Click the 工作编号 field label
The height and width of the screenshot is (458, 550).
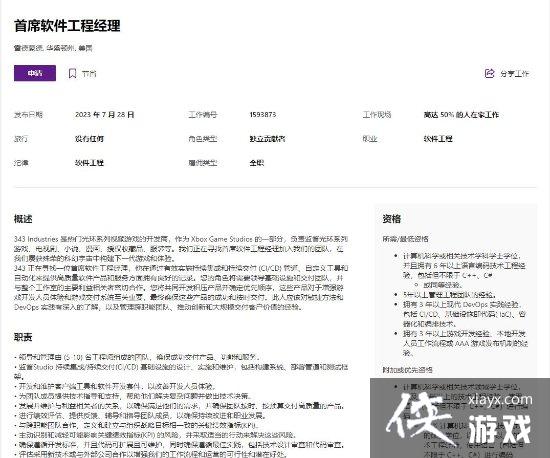tap(203, 115)
